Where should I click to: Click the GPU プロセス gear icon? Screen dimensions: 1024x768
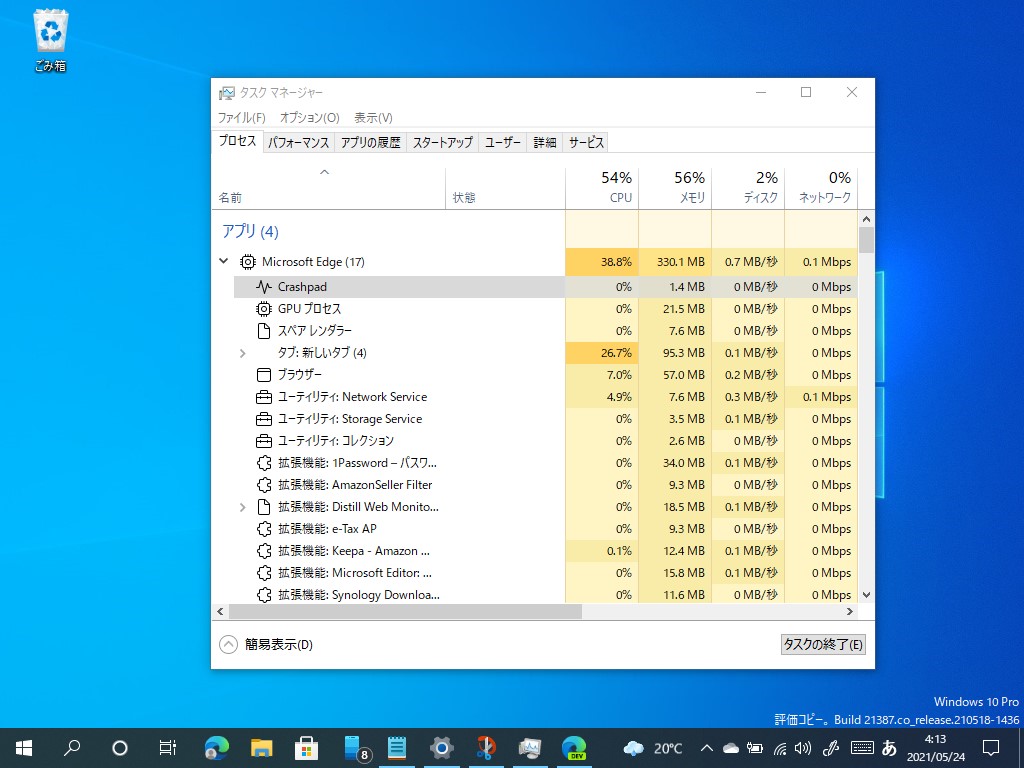point(262,308)
